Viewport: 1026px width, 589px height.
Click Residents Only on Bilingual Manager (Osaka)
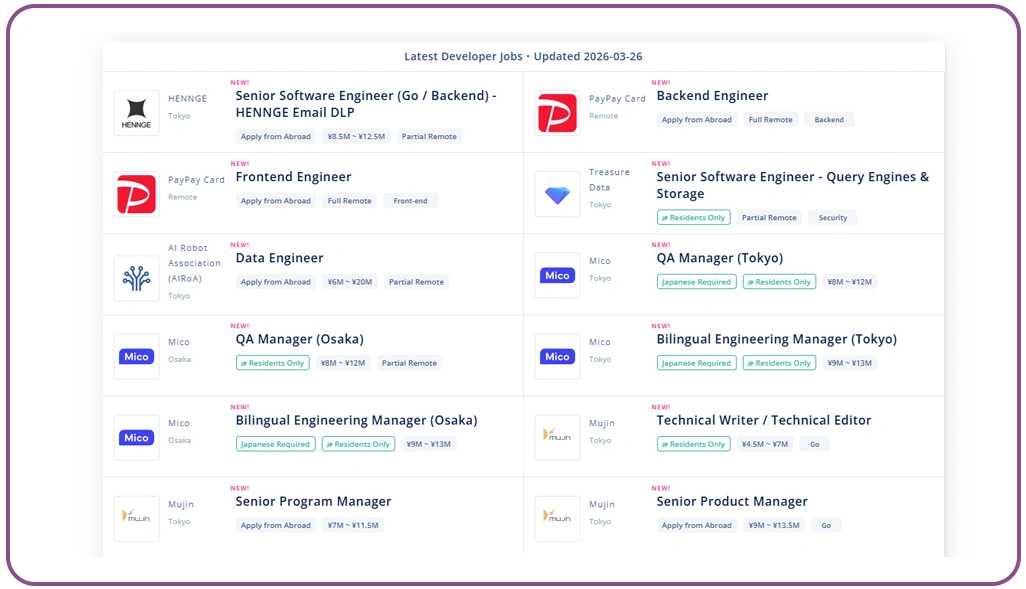tap(359, 444)
